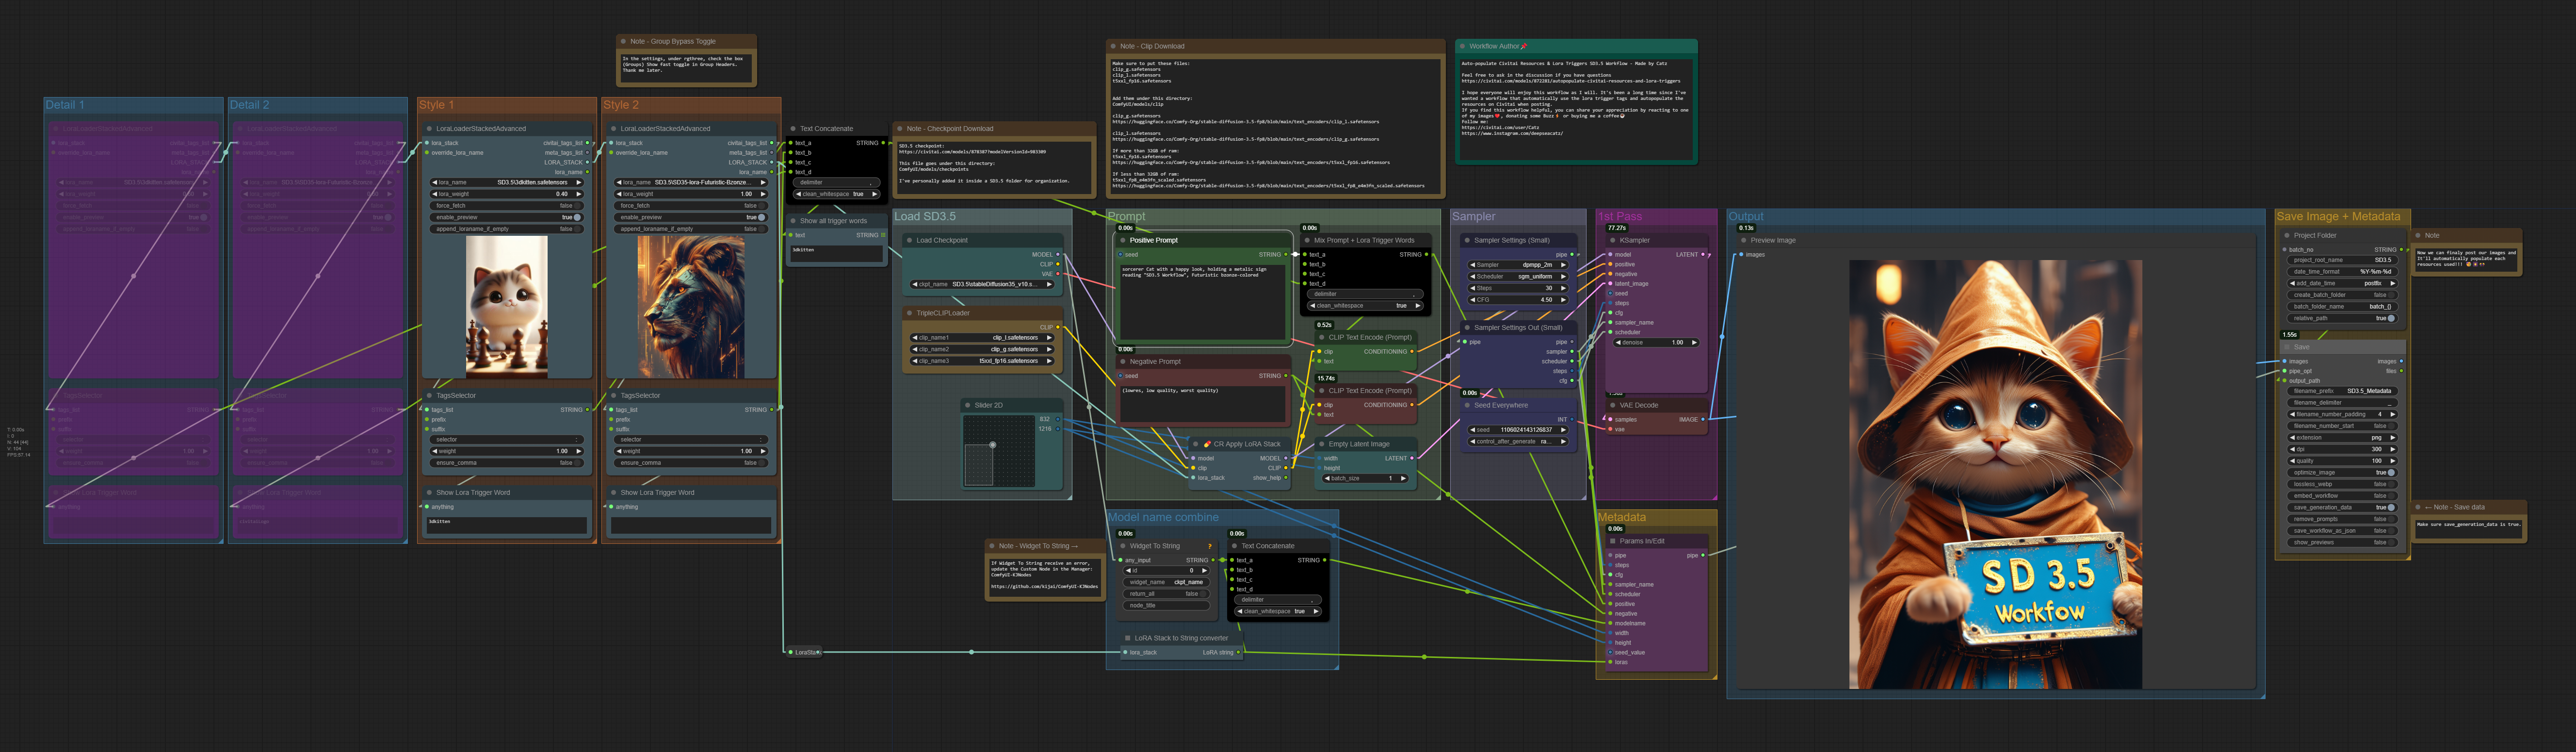Click the question mark on Widget To String
Image resolution: width=2576 pixels, height=752 pixels.
(x=1210, y=546)
